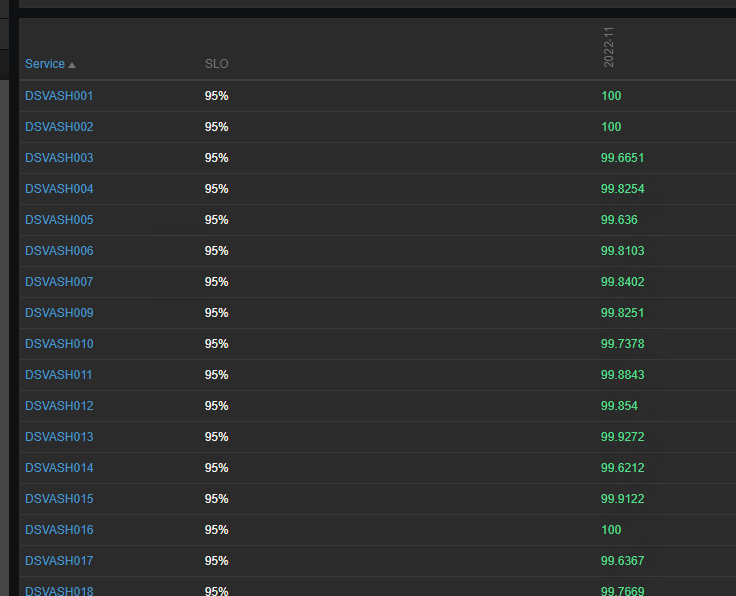The height and width of the screenshot is (596, 736).
Task: Click the ascending sort arrow beside Service
Action: [x=72, y=65]
